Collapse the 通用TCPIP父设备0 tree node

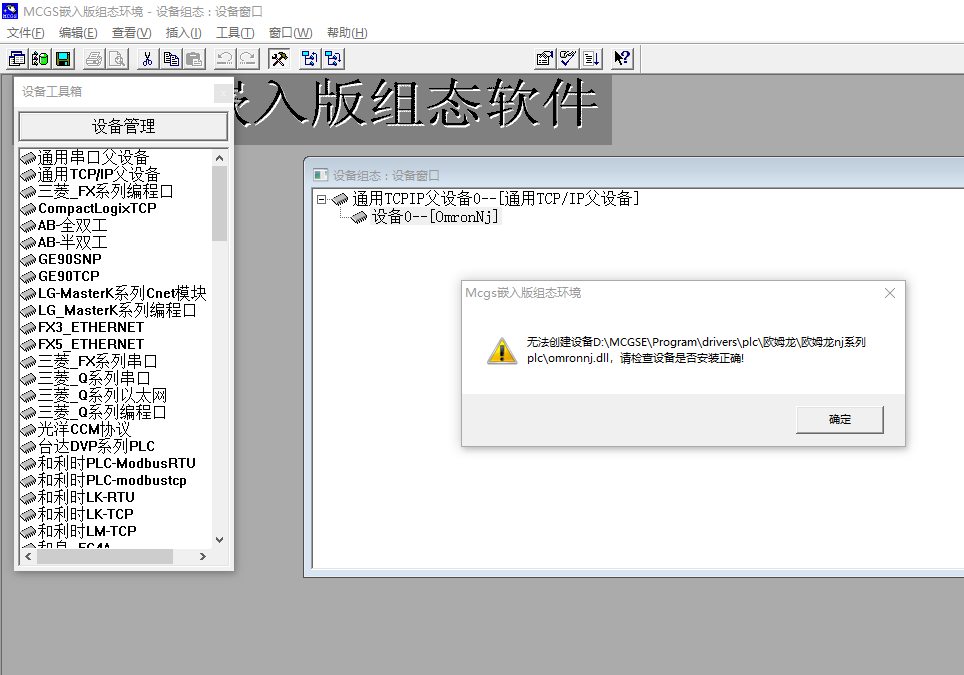pos(322,199)
